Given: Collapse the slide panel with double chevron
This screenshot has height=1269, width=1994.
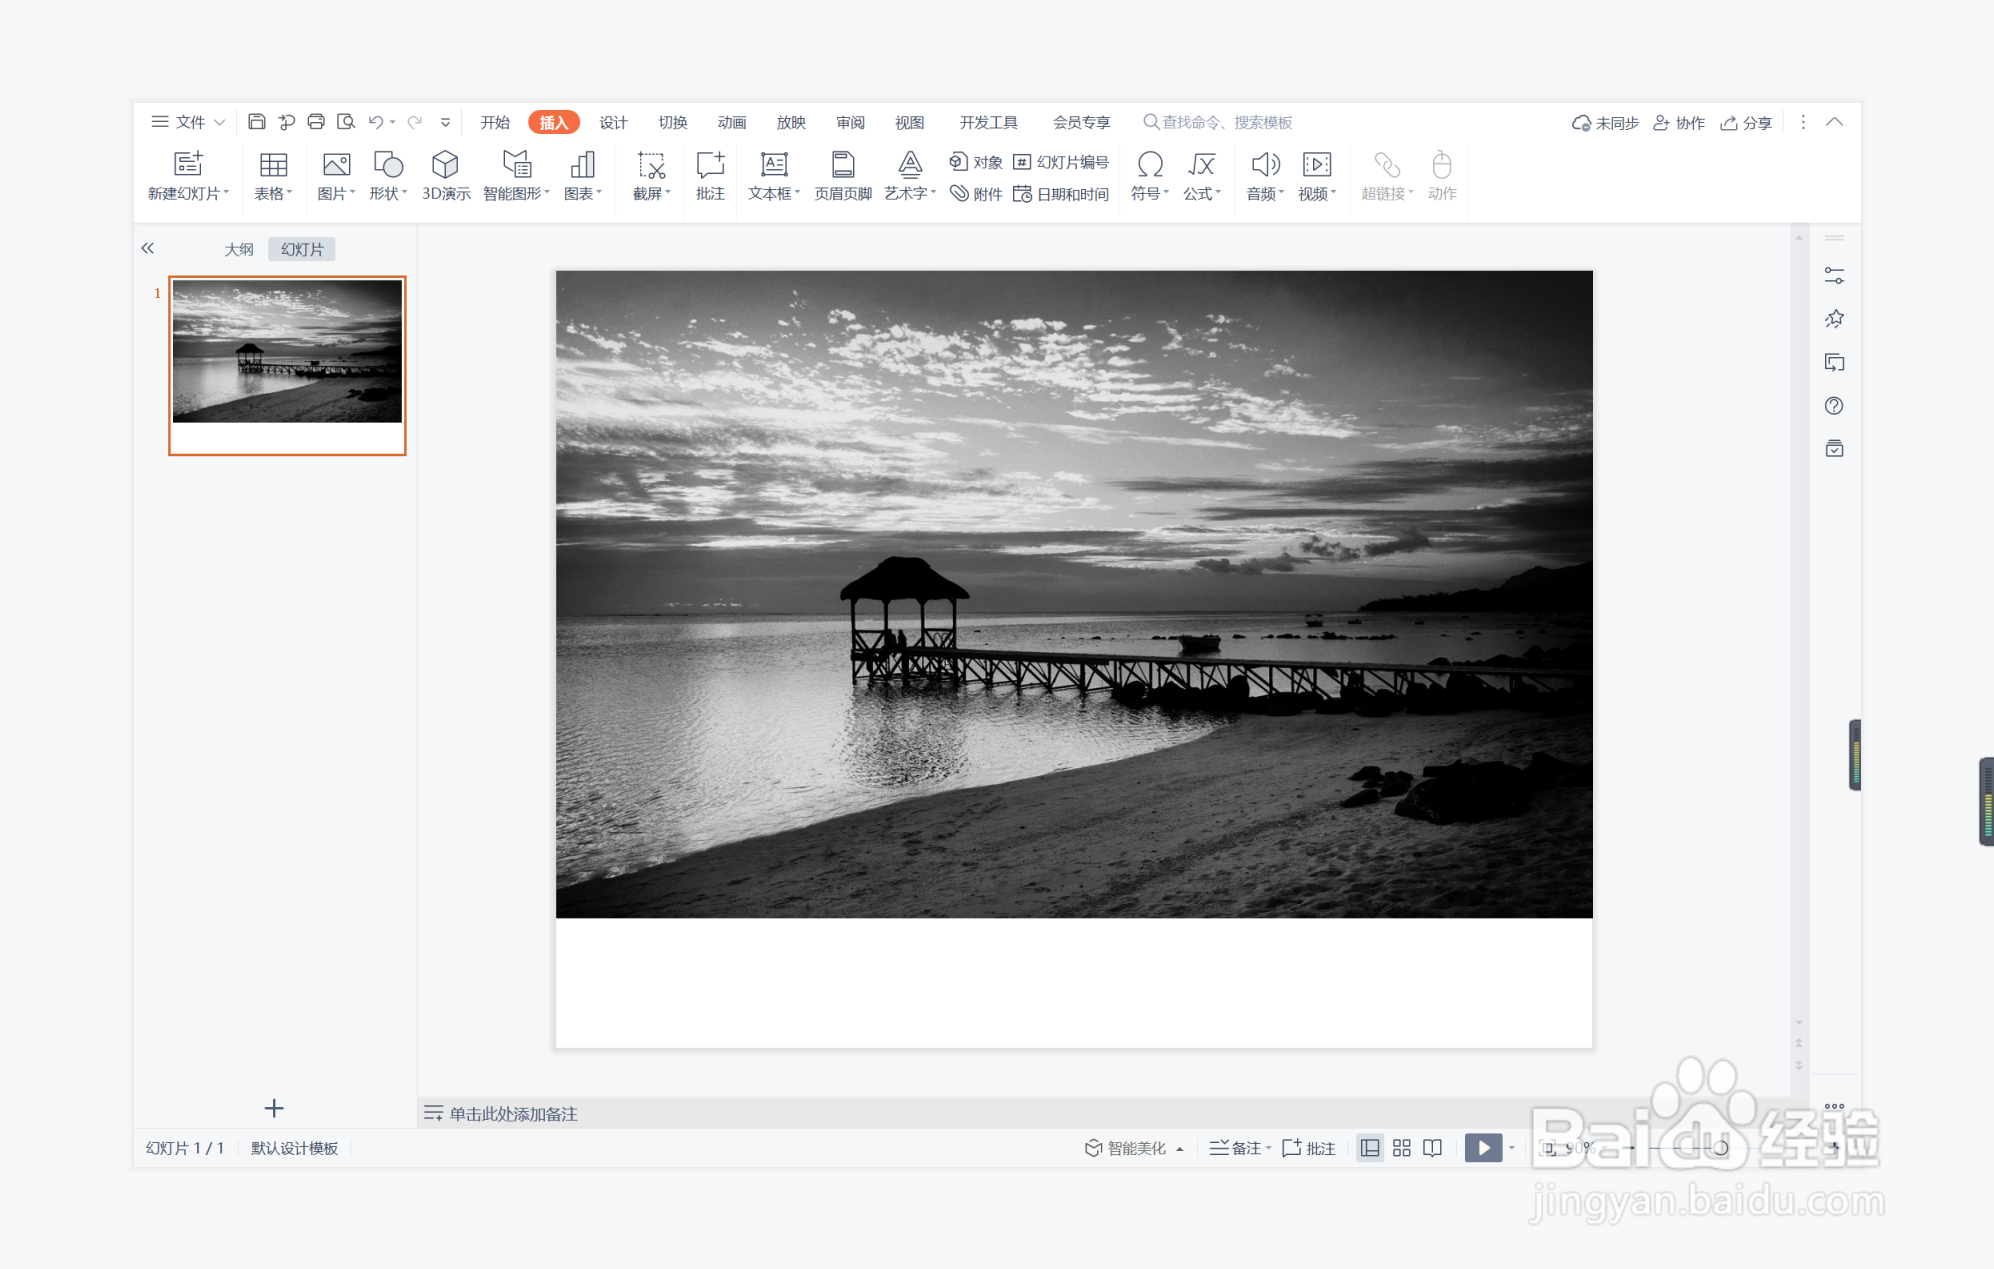Looking at the screenshot, I should (148, 248).
